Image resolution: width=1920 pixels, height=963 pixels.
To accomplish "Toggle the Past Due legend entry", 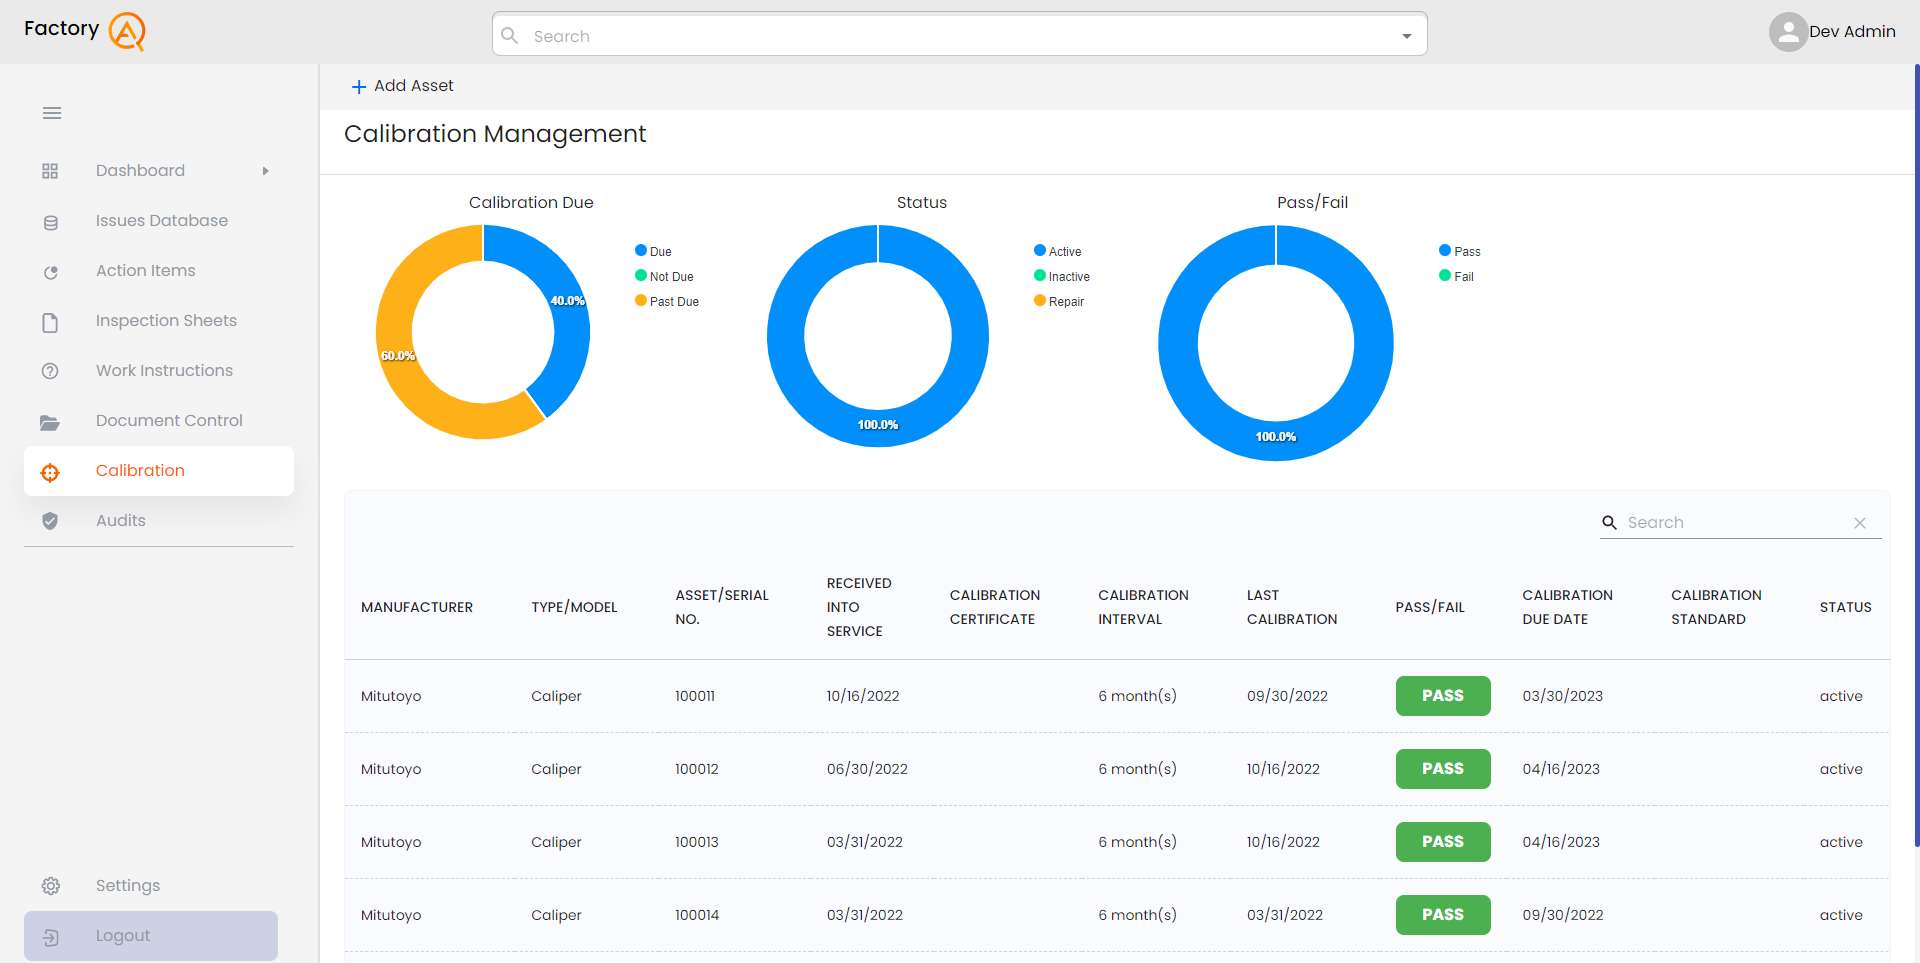I will pos(667,301).
